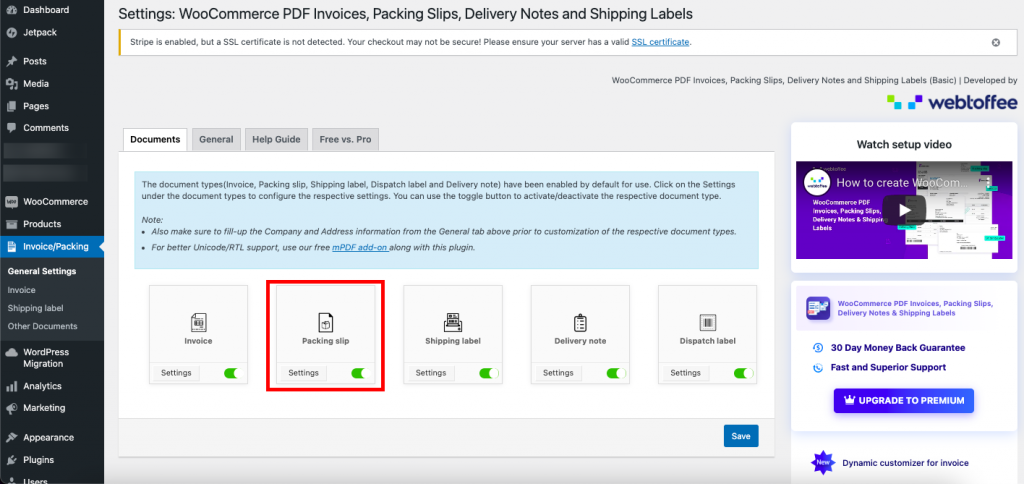The image size is (1024, 484).
Task: Open Analytics menu label
Action: 42,386
